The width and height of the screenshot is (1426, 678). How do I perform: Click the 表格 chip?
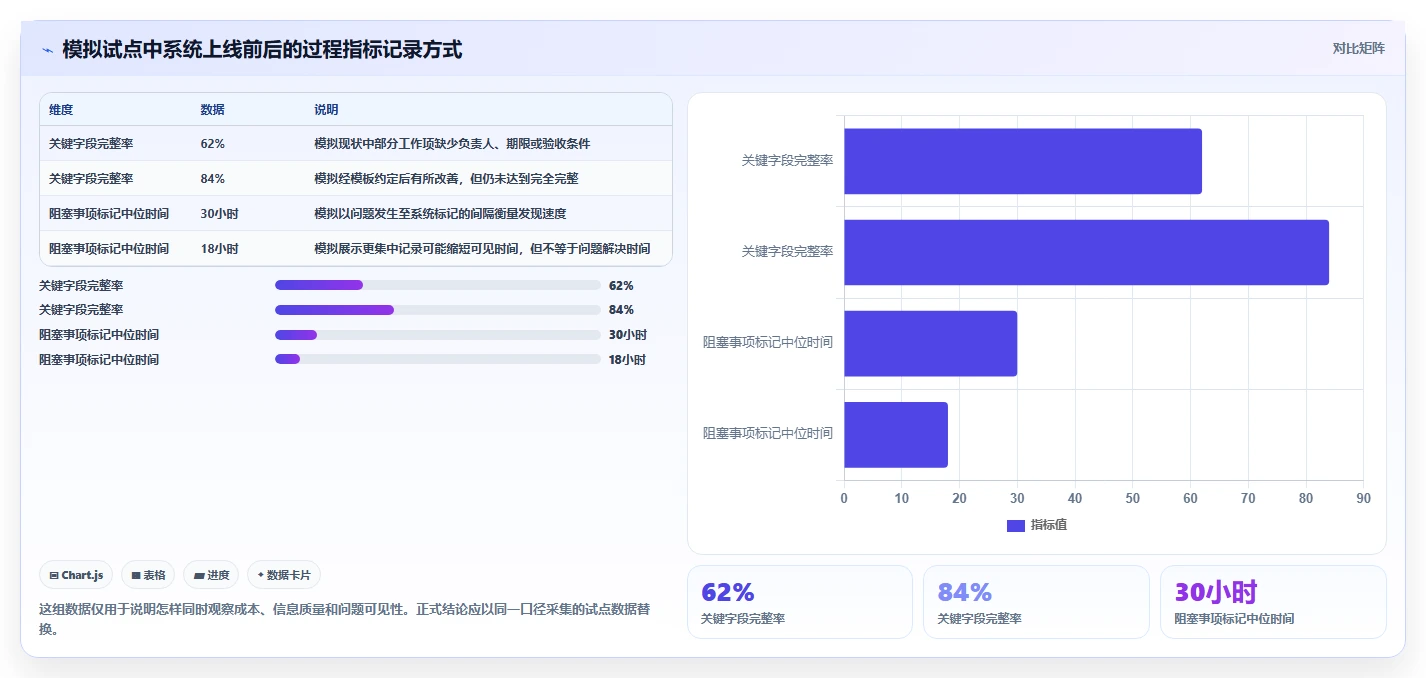coord(148,575)
